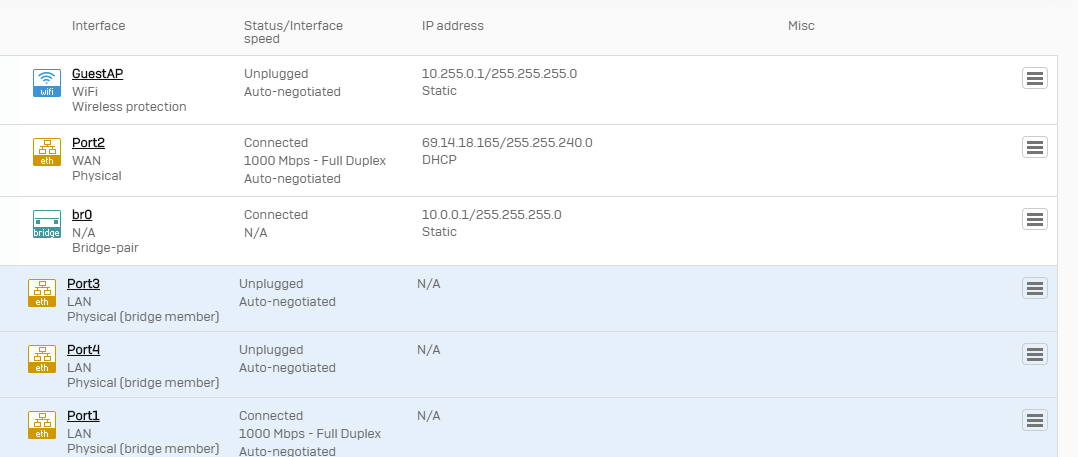Open the Port2 row hamburger menu

1035,147
